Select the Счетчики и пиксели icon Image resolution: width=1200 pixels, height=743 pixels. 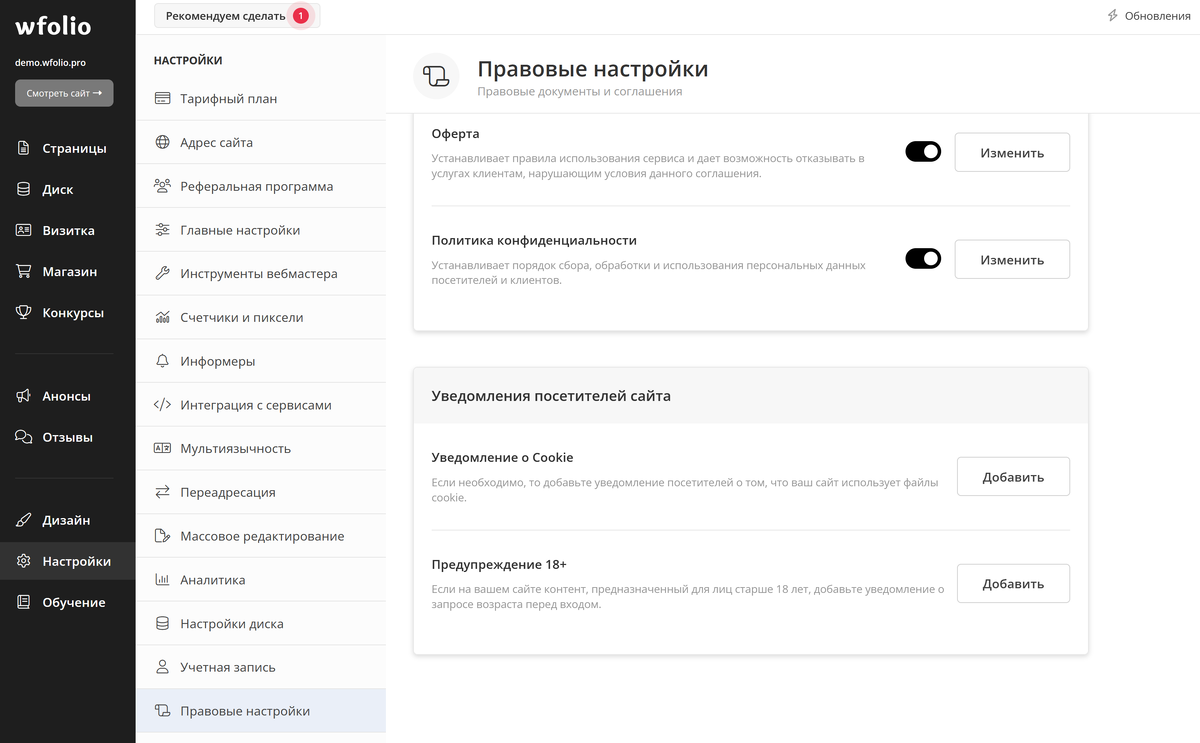click(x=161, y=317)
